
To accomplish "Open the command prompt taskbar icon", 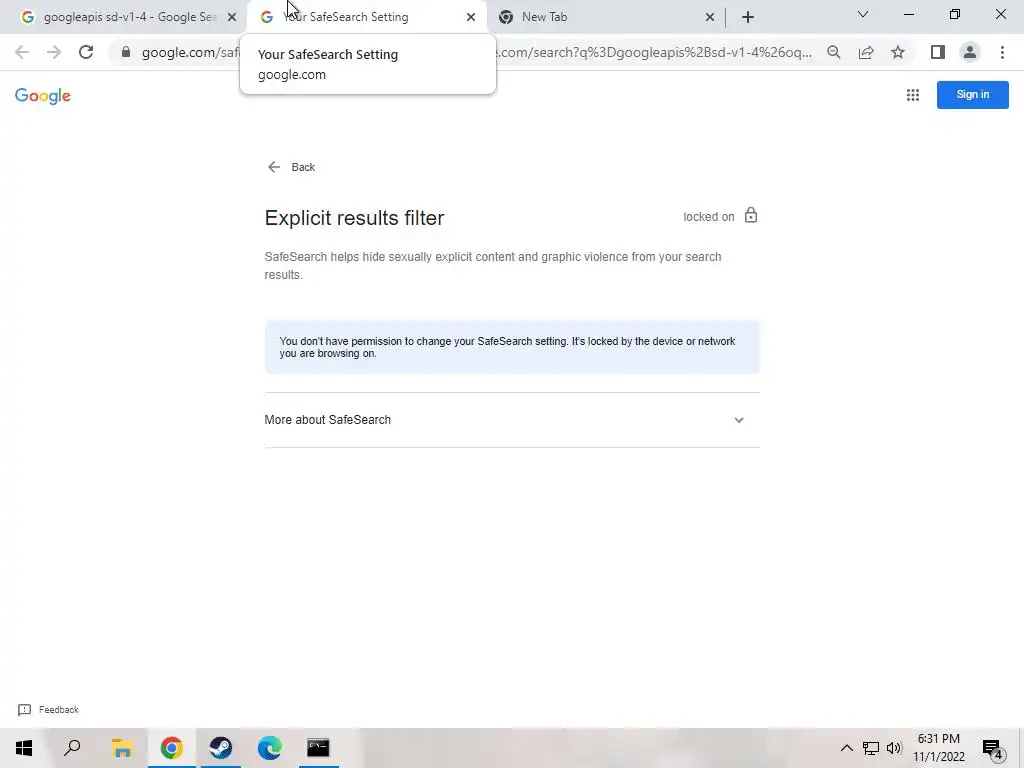I will (x=318, y=748).
